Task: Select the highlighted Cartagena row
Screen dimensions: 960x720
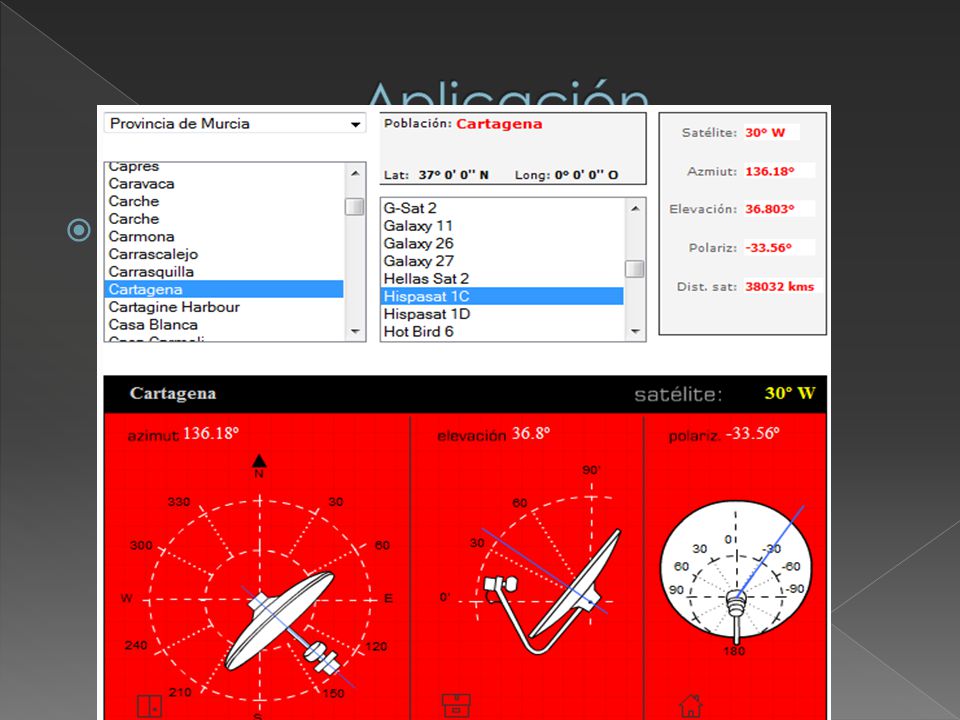Action: [x=223, y=290]
